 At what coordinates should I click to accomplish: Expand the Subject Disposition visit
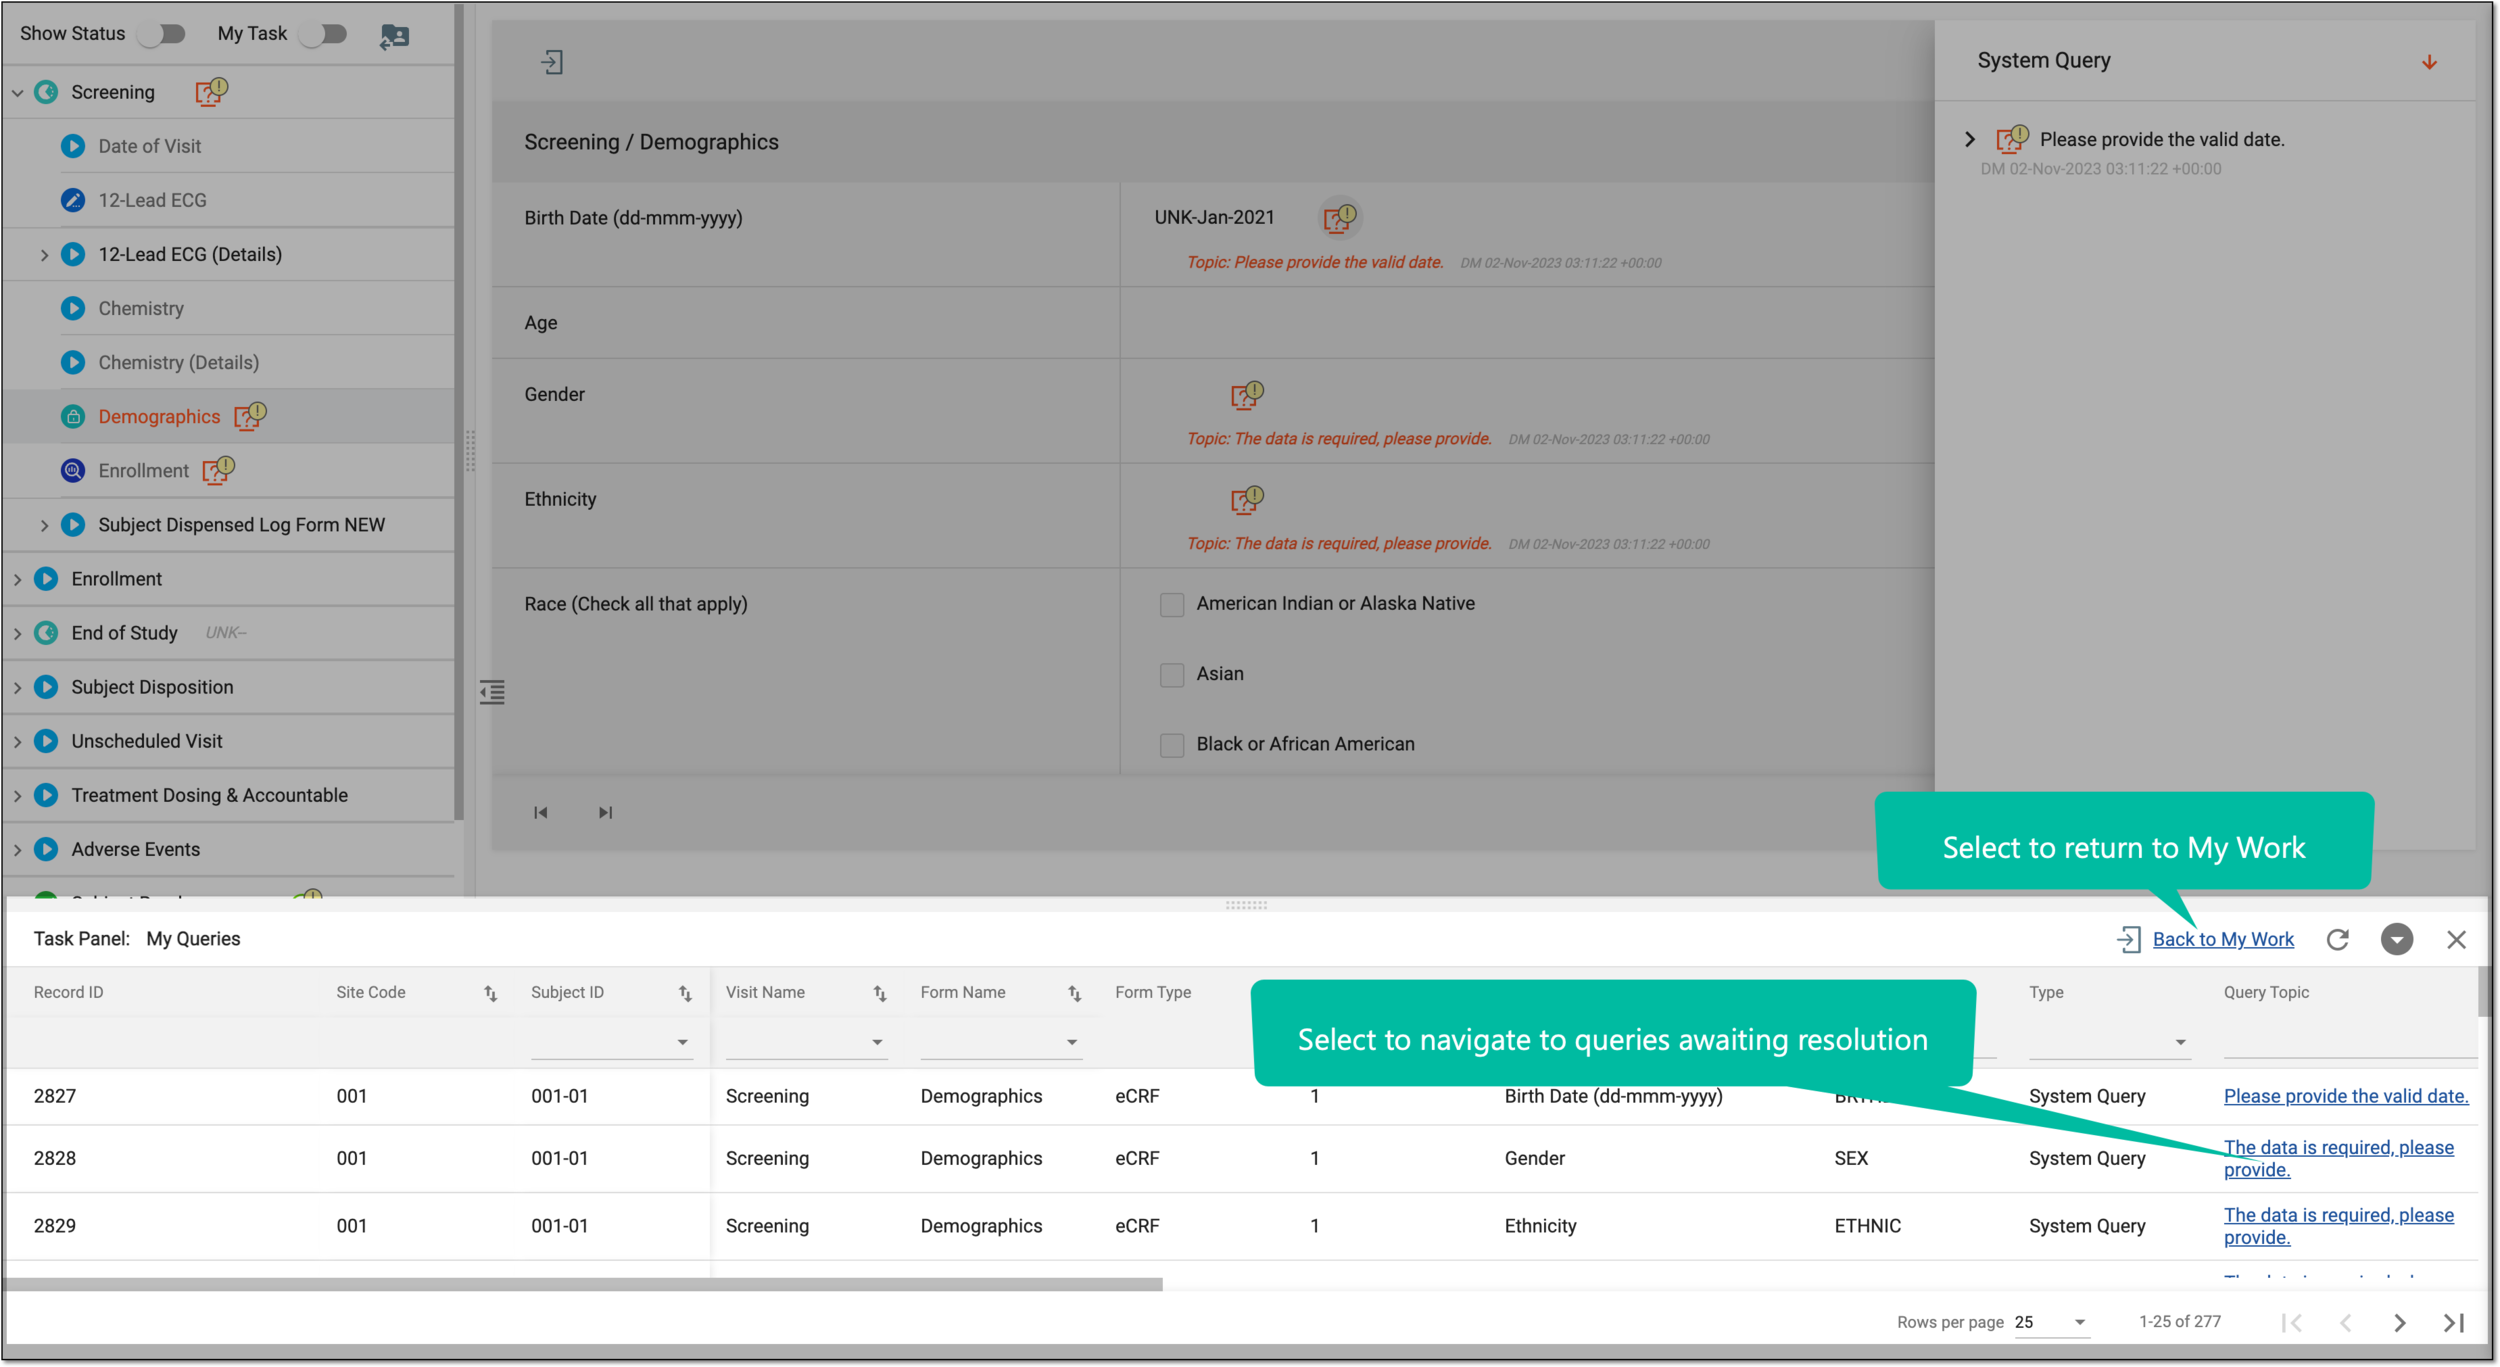pos(18,687)
